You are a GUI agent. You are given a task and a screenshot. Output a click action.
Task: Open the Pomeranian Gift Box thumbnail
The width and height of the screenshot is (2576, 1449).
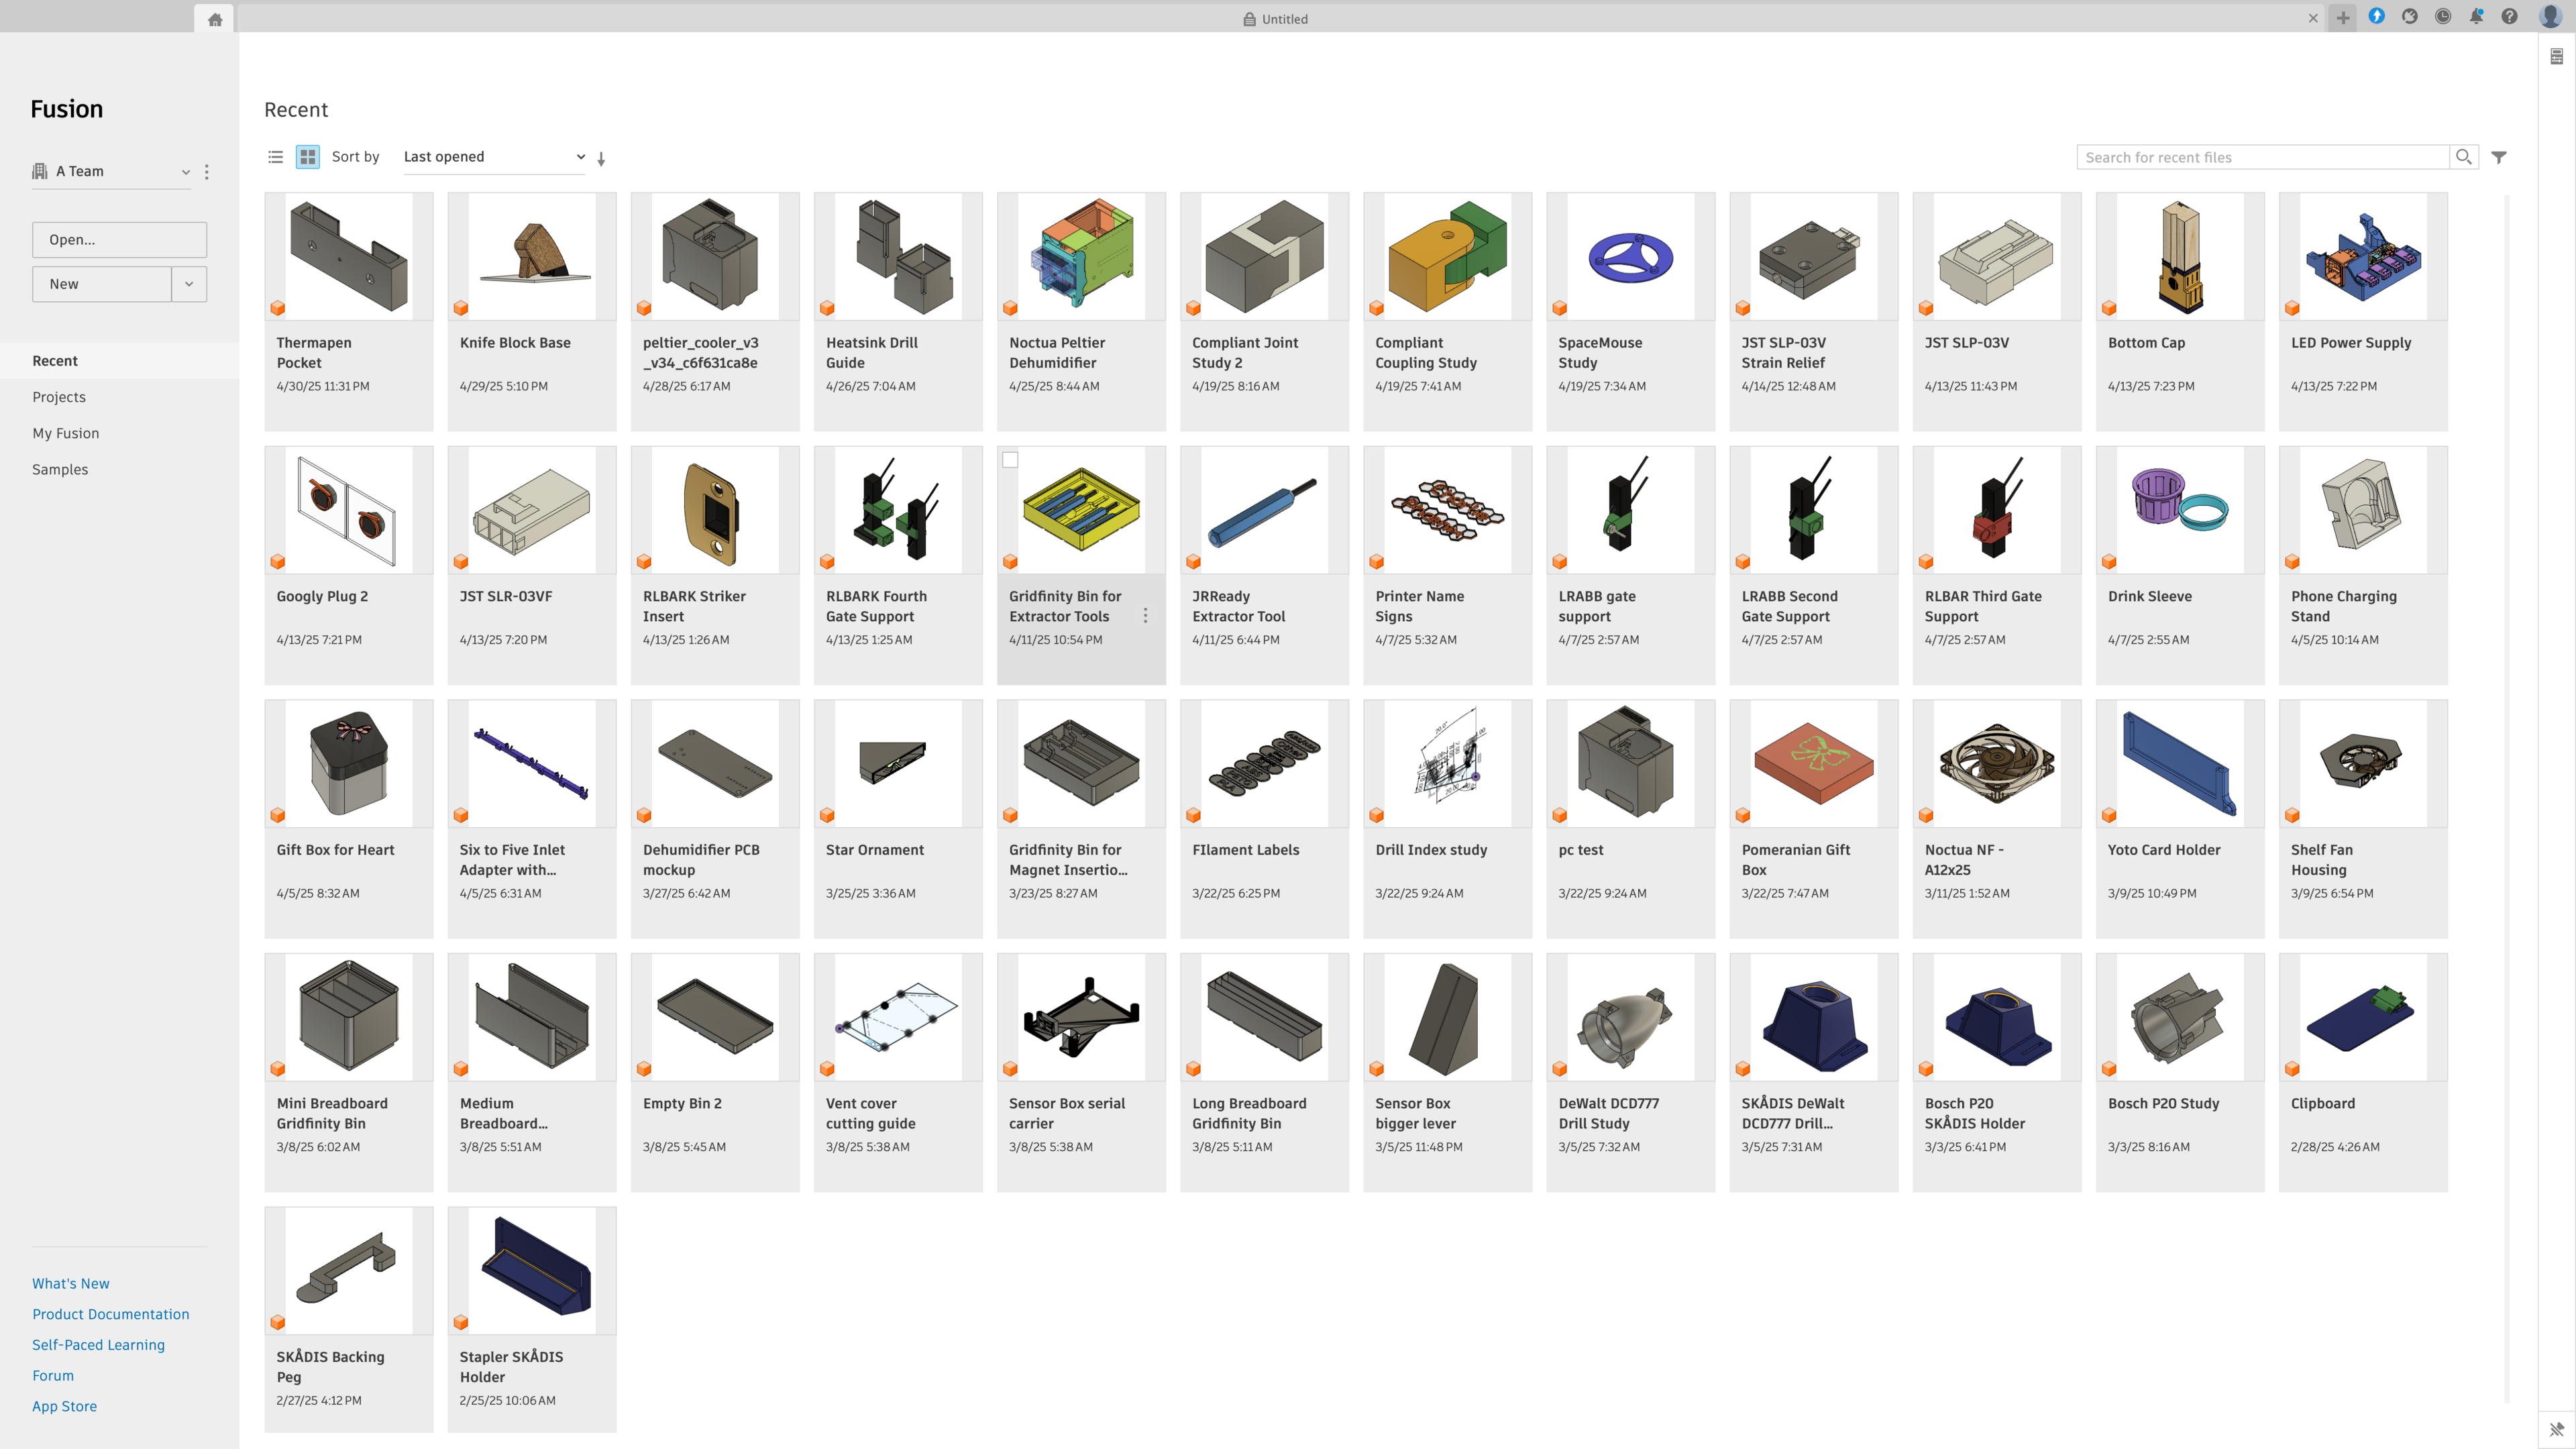click(1814, 764)
